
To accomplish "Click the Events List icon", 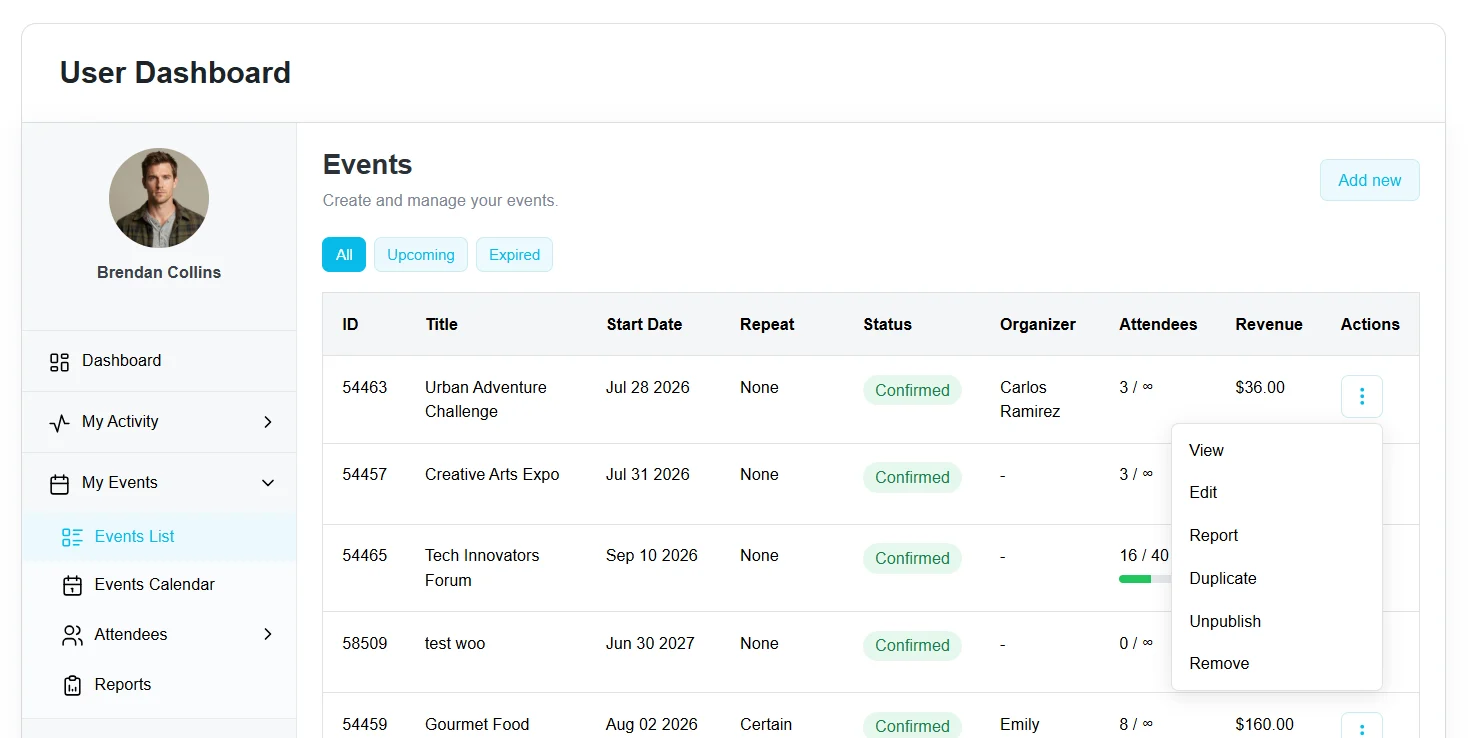I will click(x=72, y=537).
